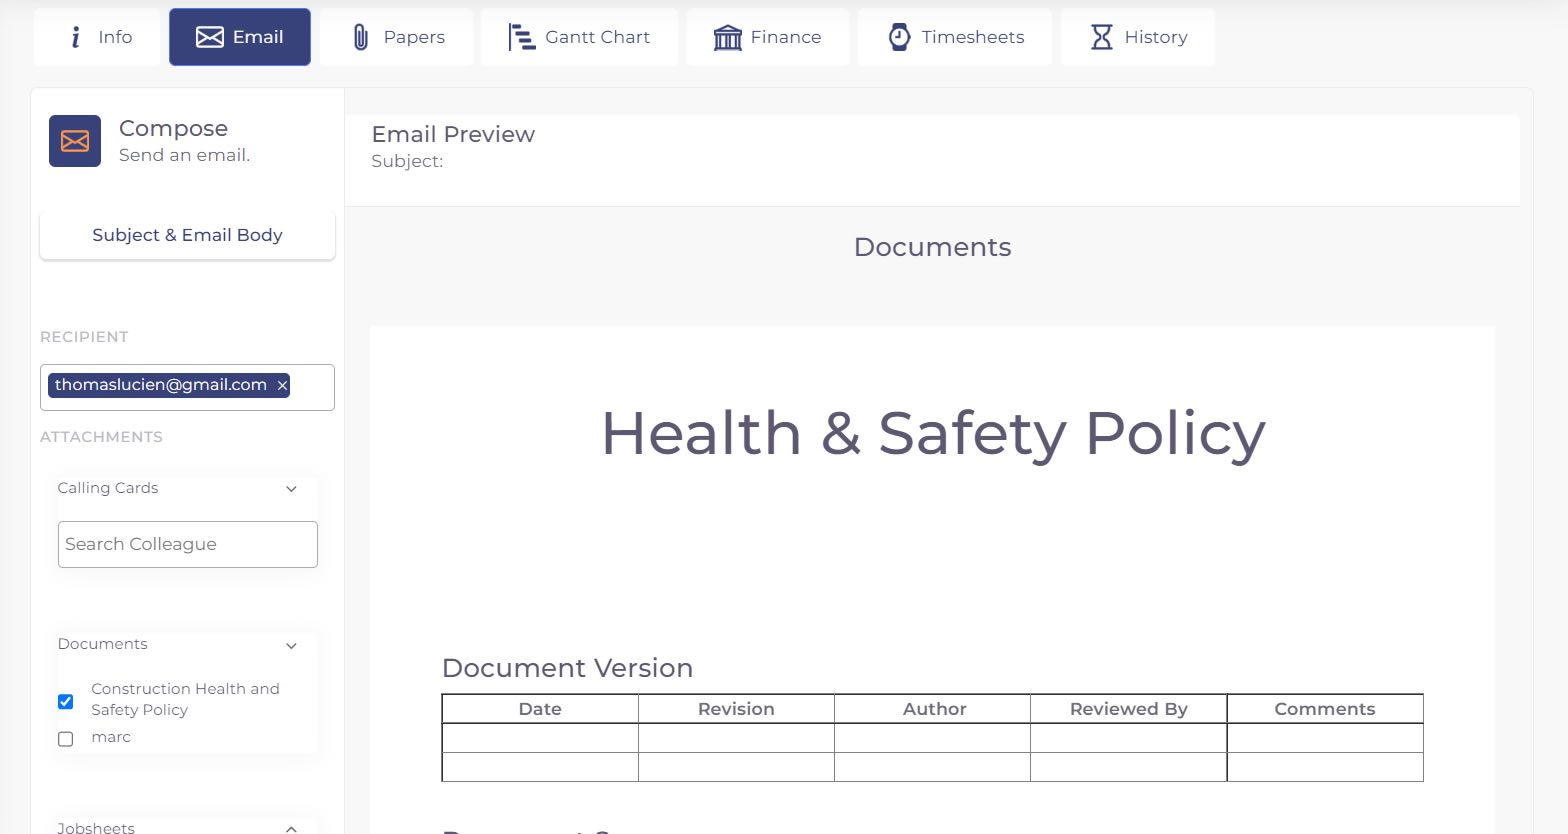The image size is (1568, 834).
Task: Click the orange Compose envelope icon
Action: point(75,141)
